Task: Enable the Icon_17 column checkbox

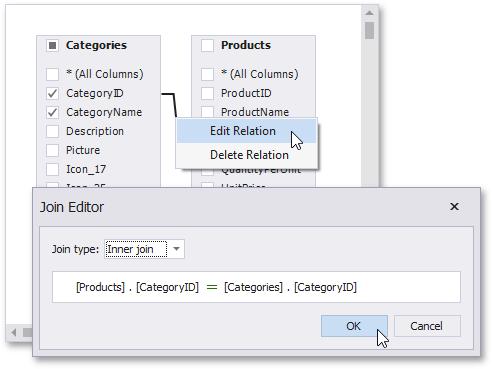Action: [x=52, y=169]
